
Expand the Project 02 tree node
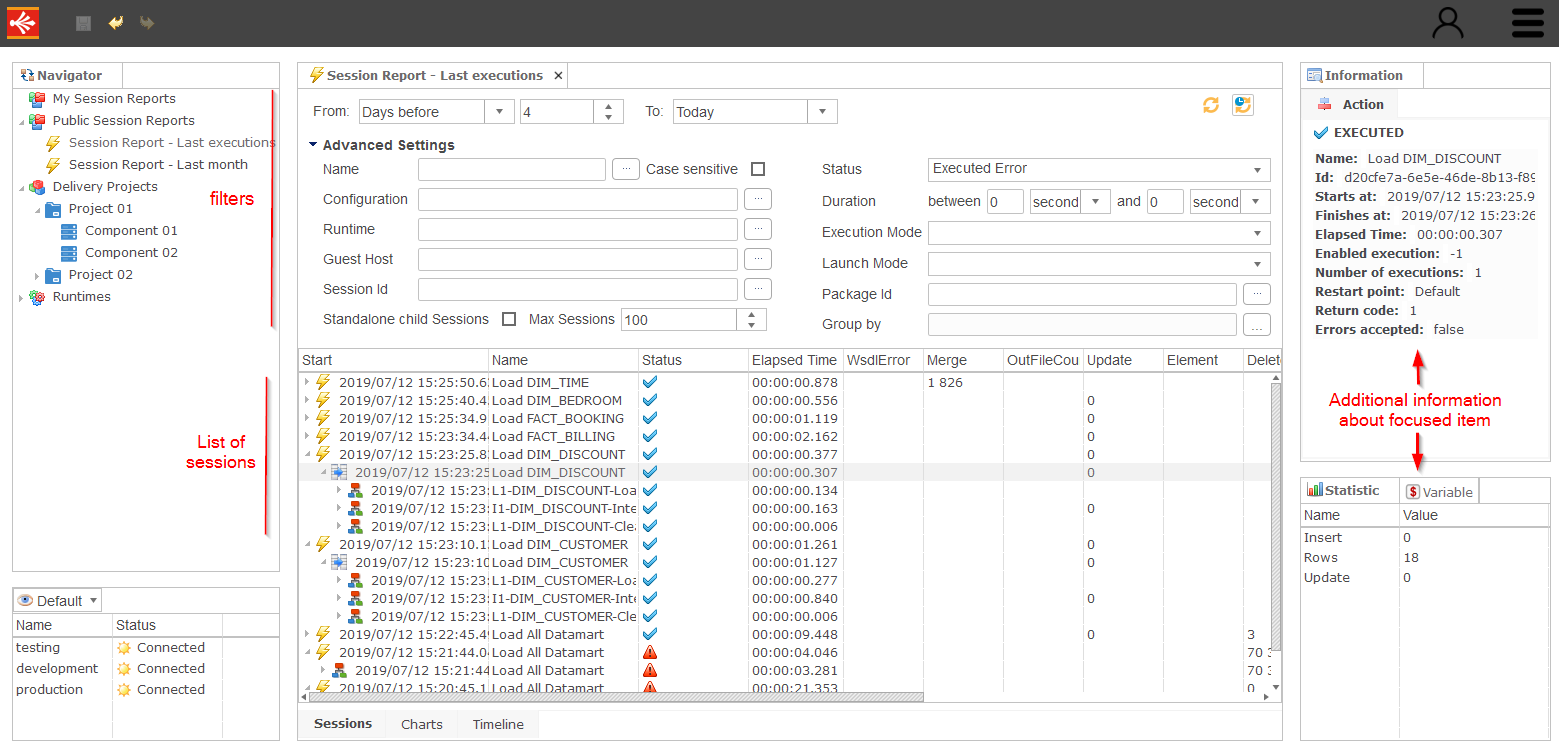click(x=38, y=275)
